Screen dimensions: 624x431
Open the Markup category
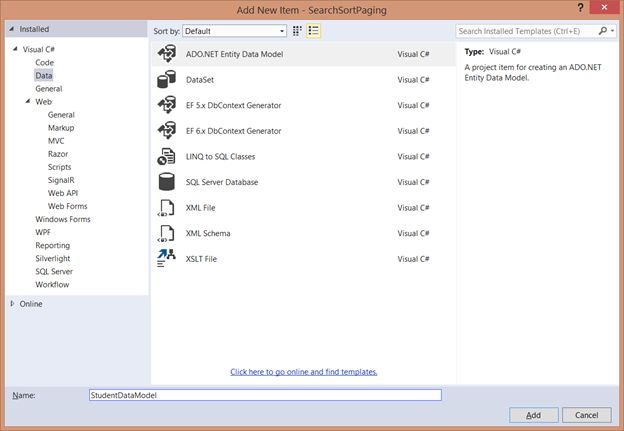[61, 128]
